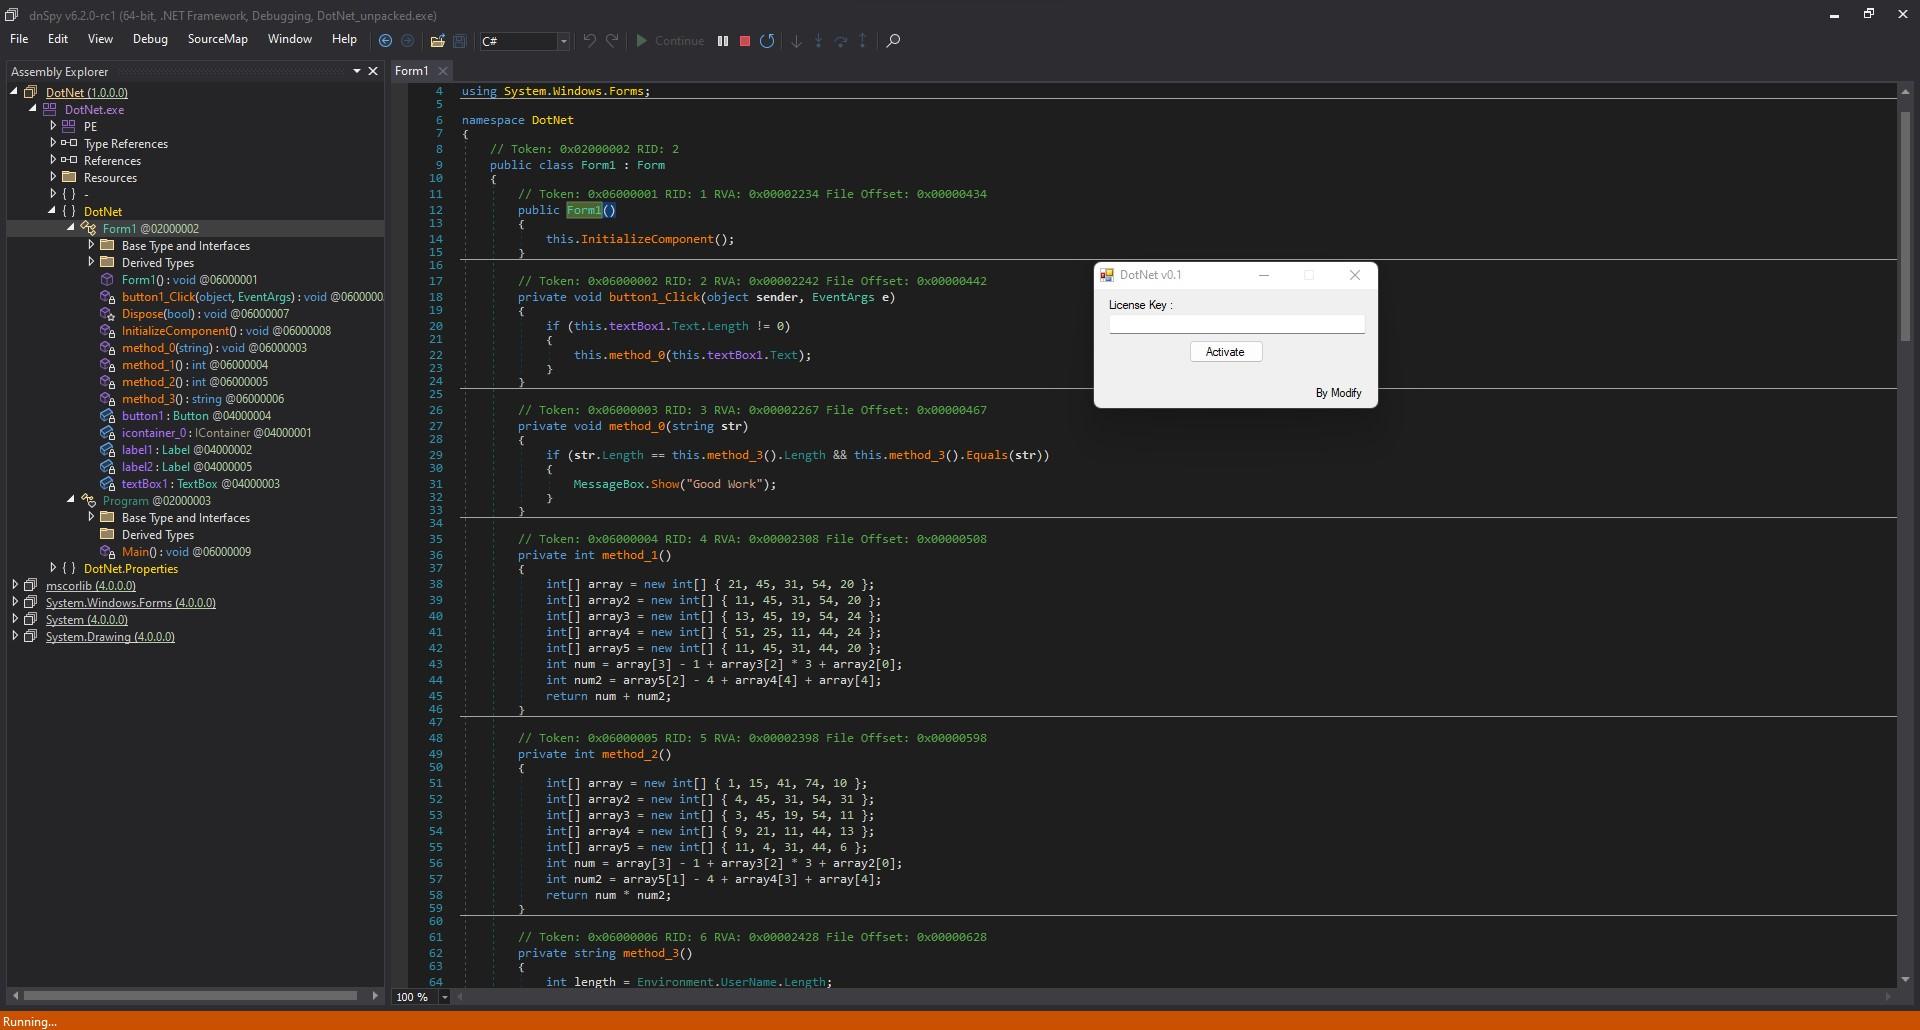Click the Restart debugging icon
Image resolution: width=1920 pixels, height=1030 pixels.
767,41
